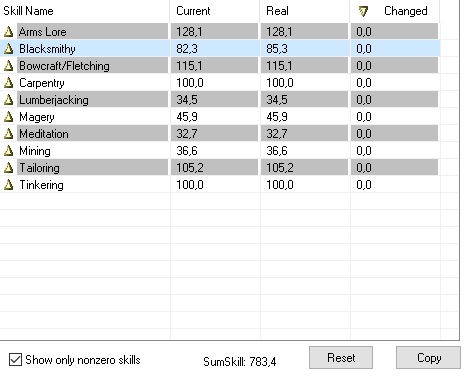470x380 pixels.
Task: Click the Copy button
Action: tap(429, 358)
